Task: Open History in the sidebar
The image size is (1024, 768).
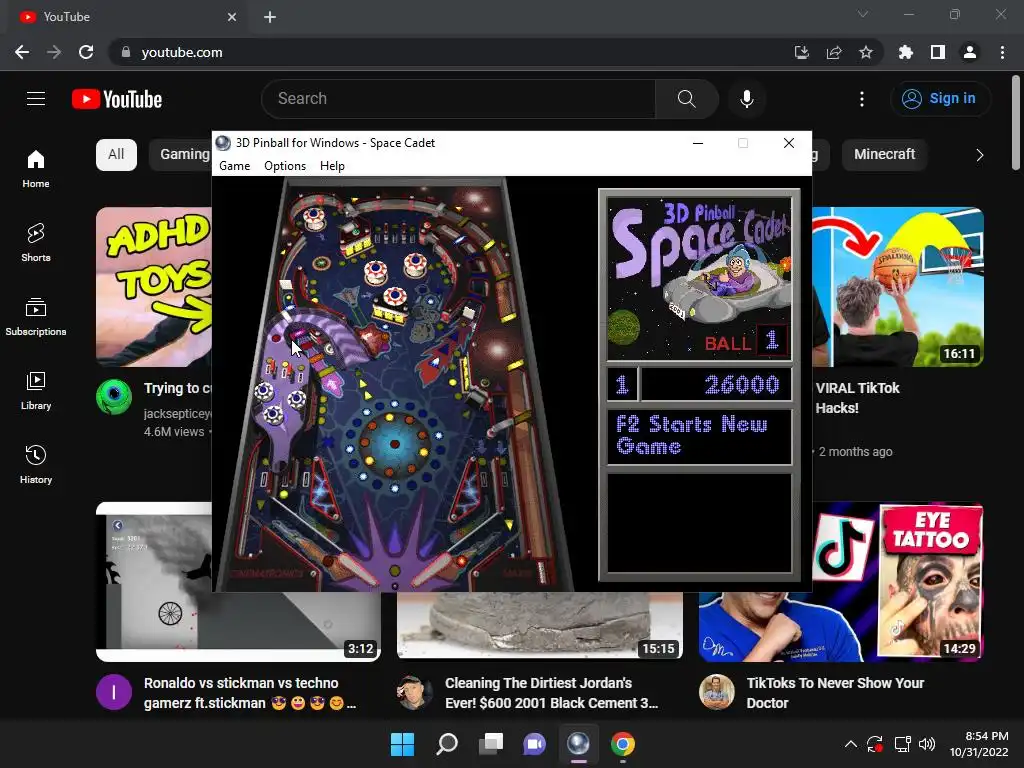Action: pos(36,464)
